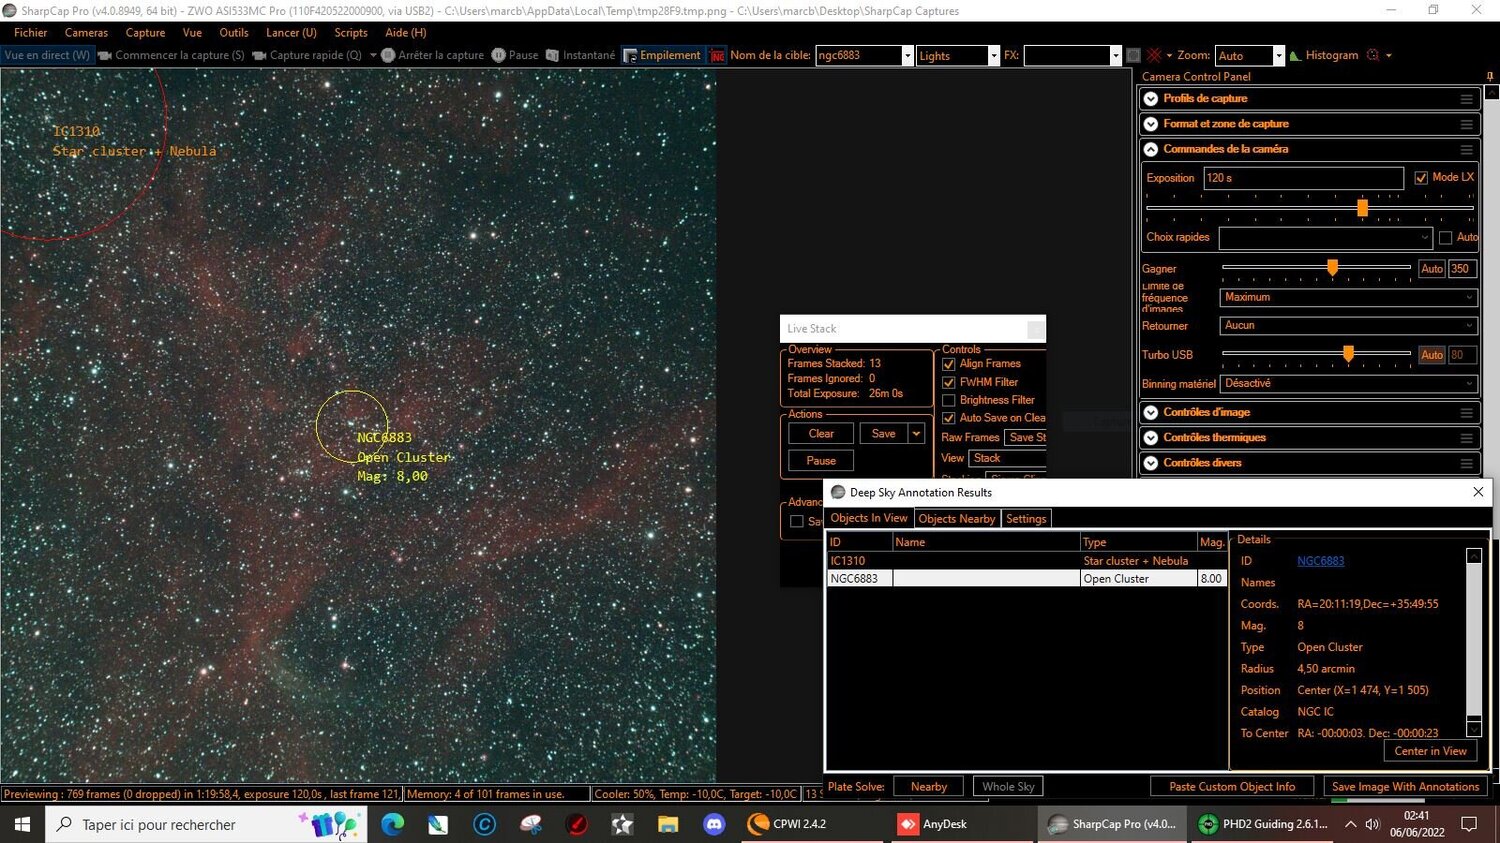
Task: Click the Arrêter la capture stop icon
Action: coord(387,55)
